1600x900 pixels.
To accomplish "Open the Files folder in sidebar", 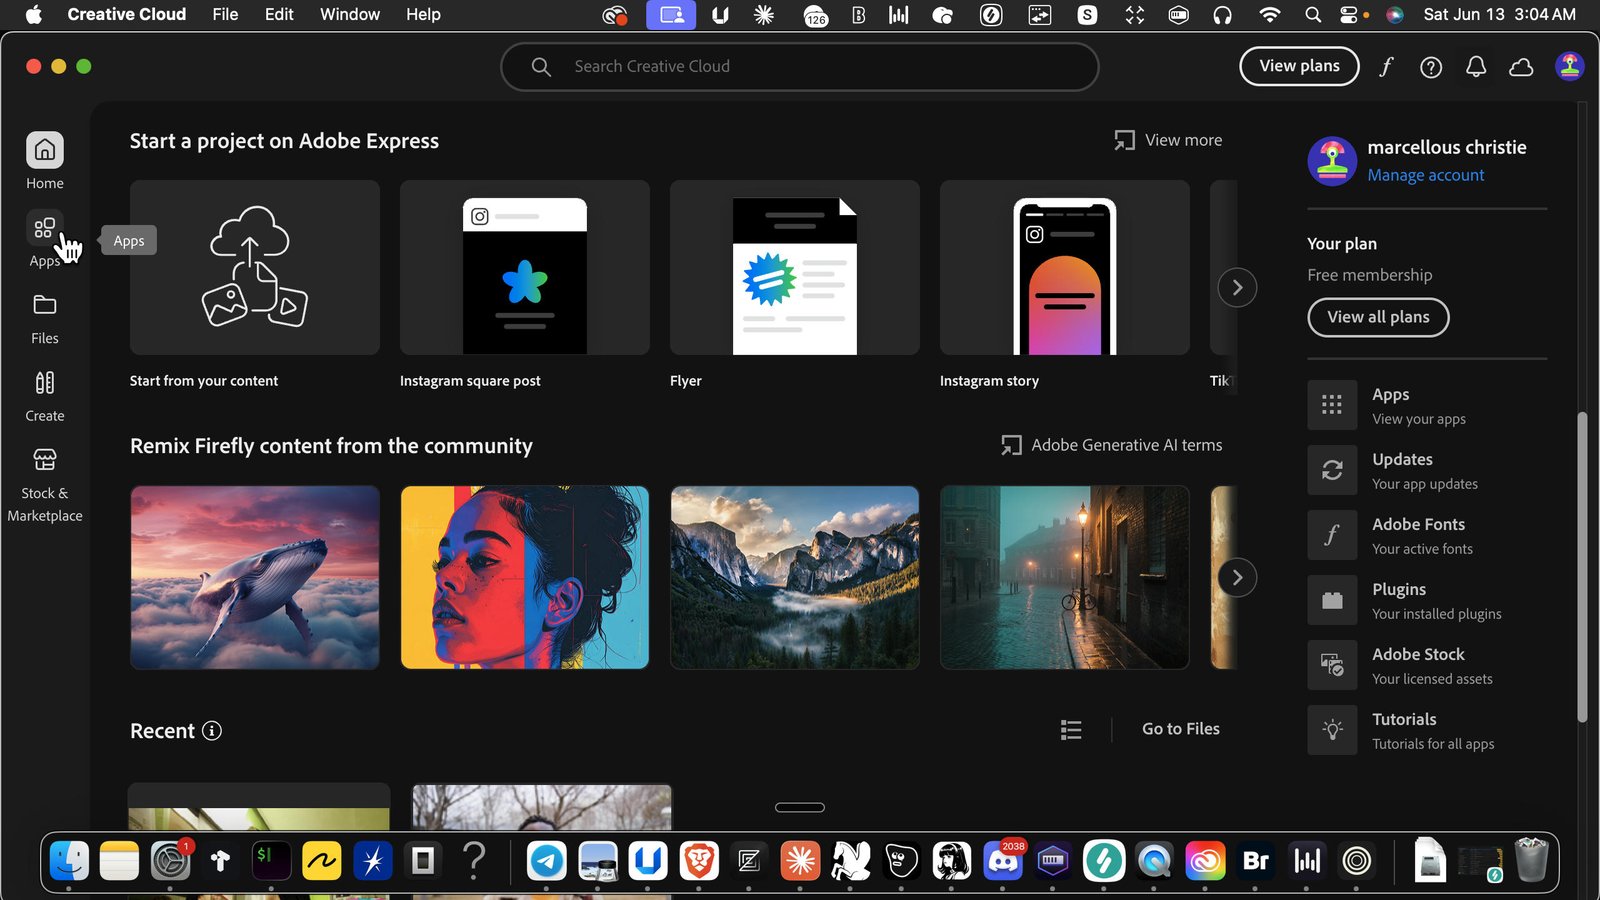I will tap(45, 305).
